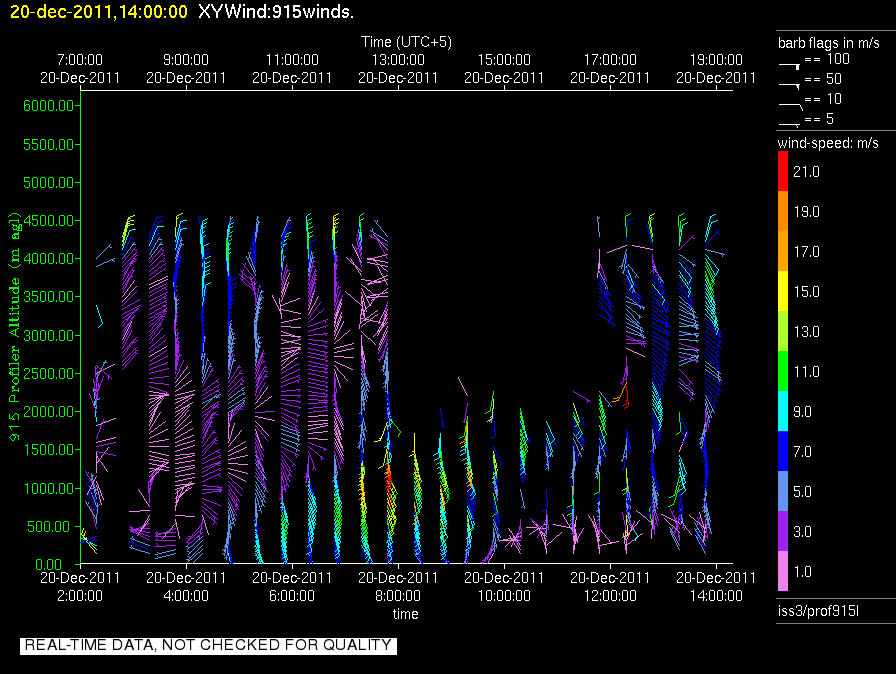Click the top axis label 13:00:00
Viewport: 896px width, 674px height.
point(398,59)
